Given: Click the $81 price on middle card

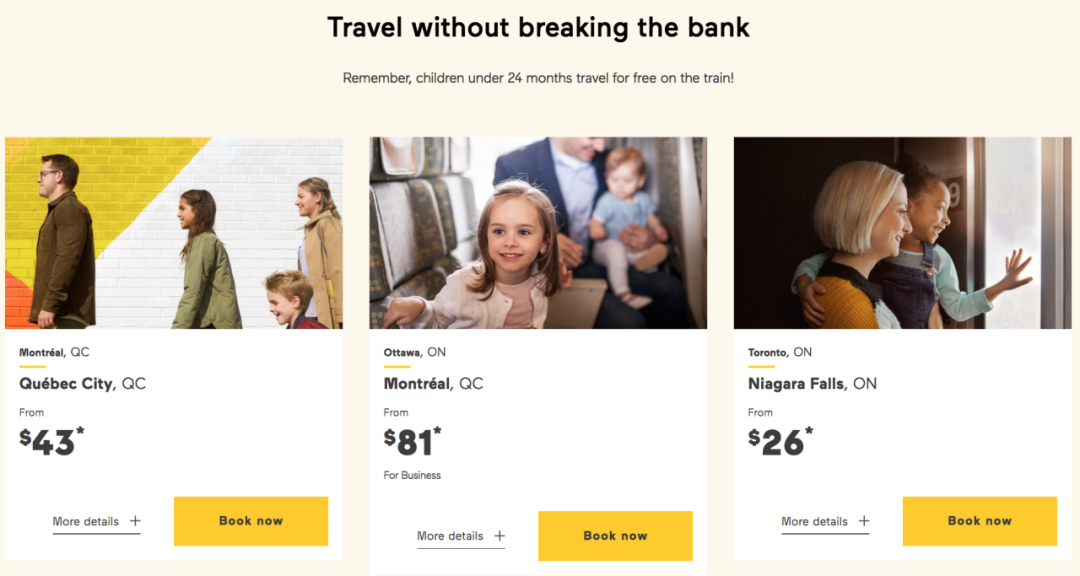Looking at the screenshot, I should click(413, 442).
